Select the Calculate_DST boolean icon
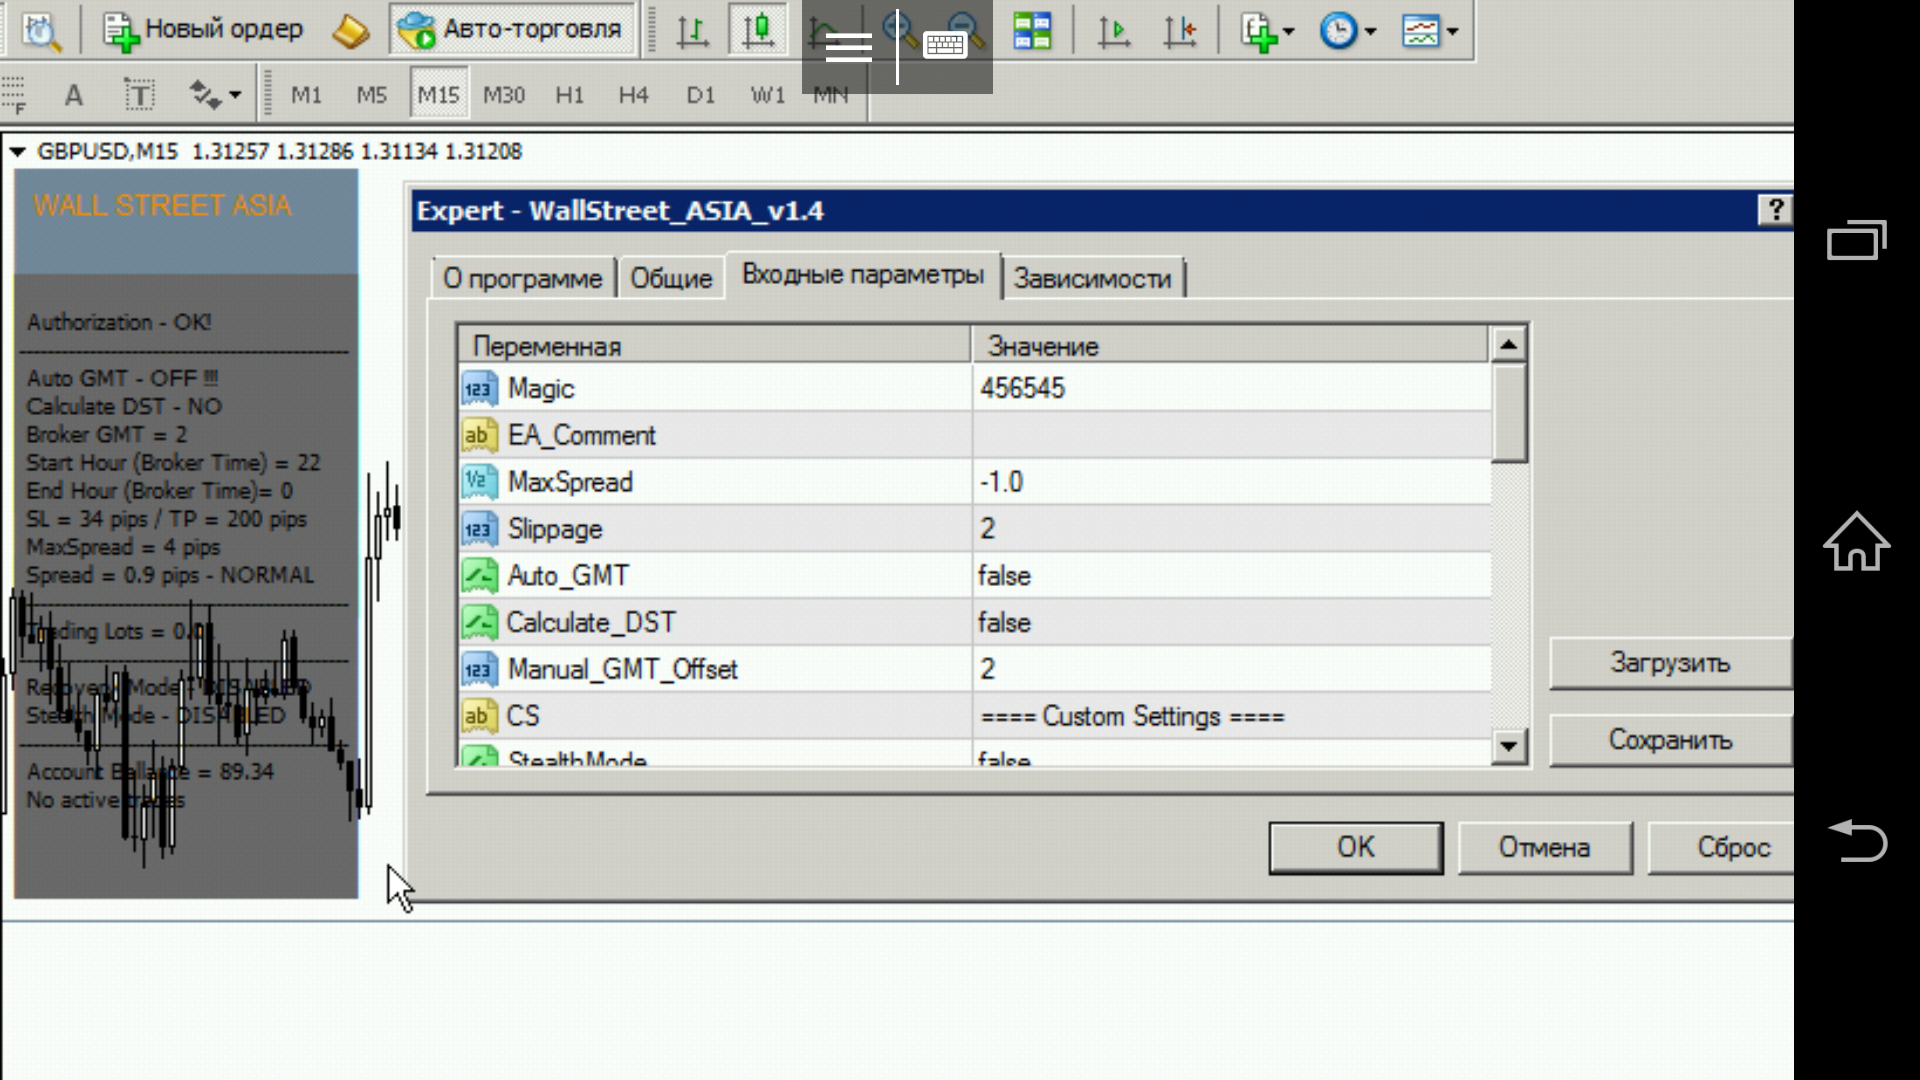1920x1080 pixels. (x=479, y=622)
